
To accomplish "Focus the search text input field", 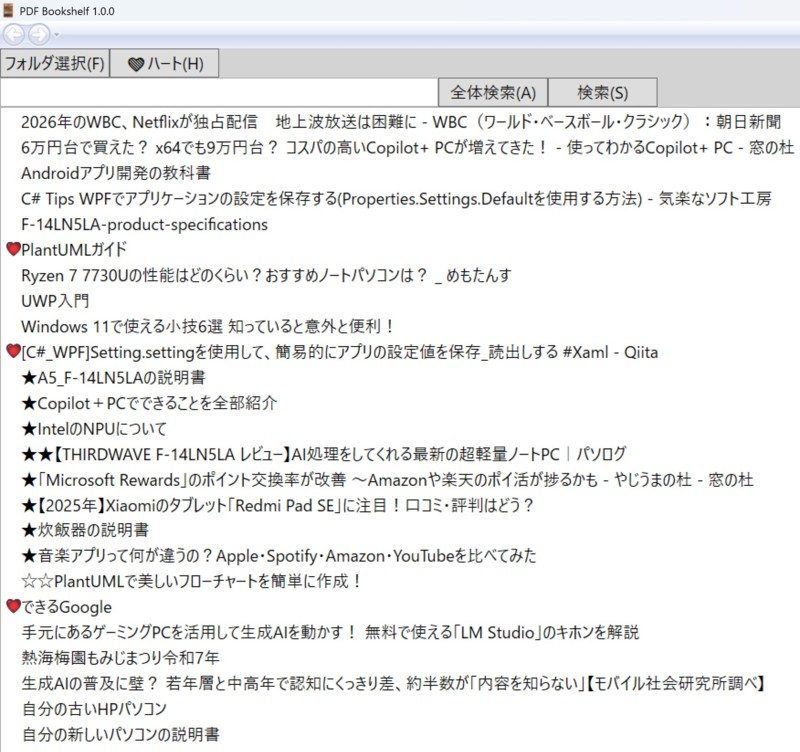I will point(220,92).
